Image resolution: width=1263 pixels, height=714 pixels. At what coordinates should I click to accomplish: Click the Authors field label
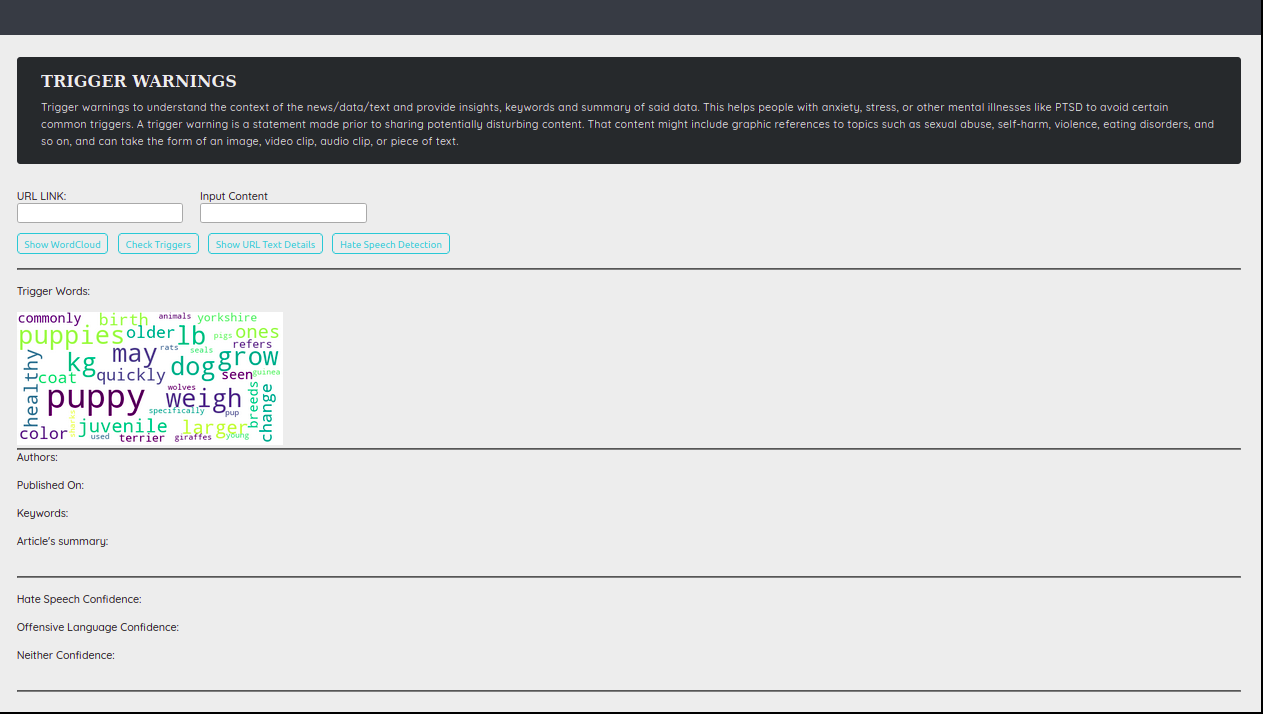[x=37, y=457]
